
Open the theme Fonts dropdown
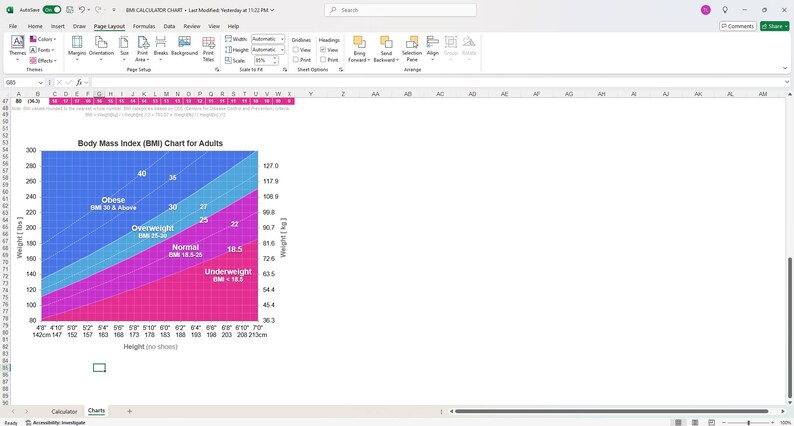(x=42, y=50)
